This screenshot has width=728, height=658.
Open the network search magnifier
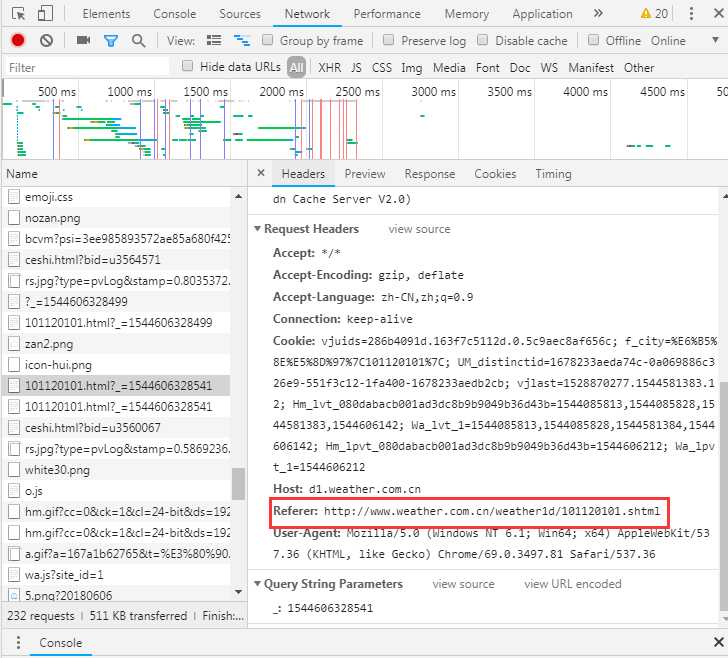point(138,41)
